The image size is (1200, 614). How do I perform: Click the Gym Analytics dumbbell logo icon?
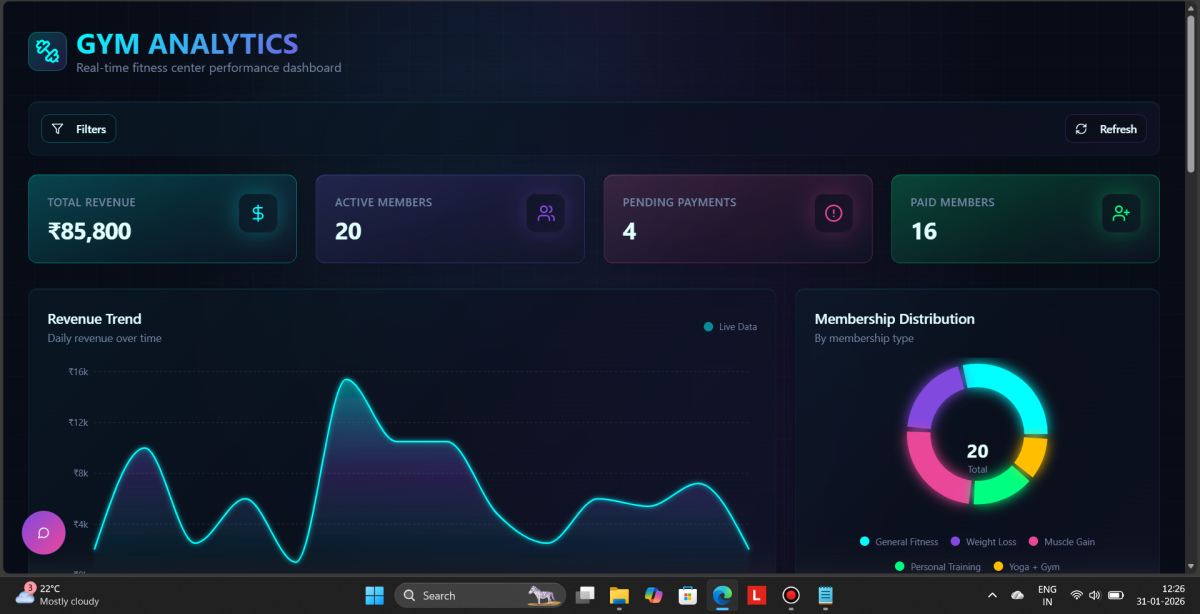point(47,51)
